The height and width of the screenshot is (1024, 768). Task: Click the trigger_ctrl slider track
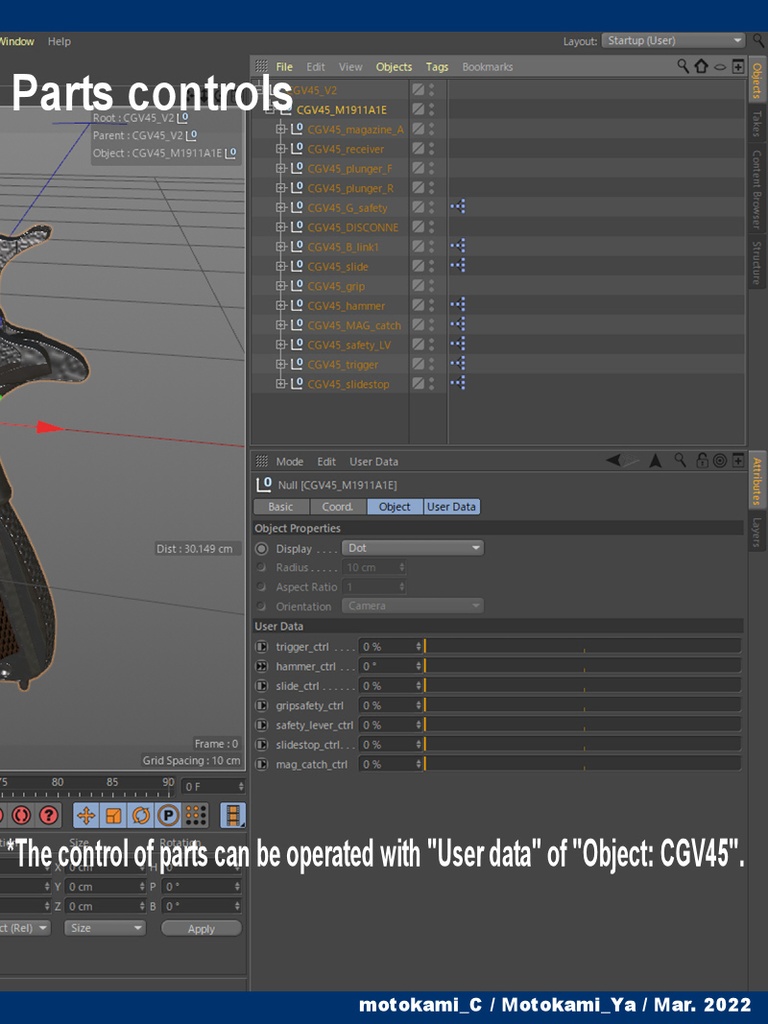point(583,647)
